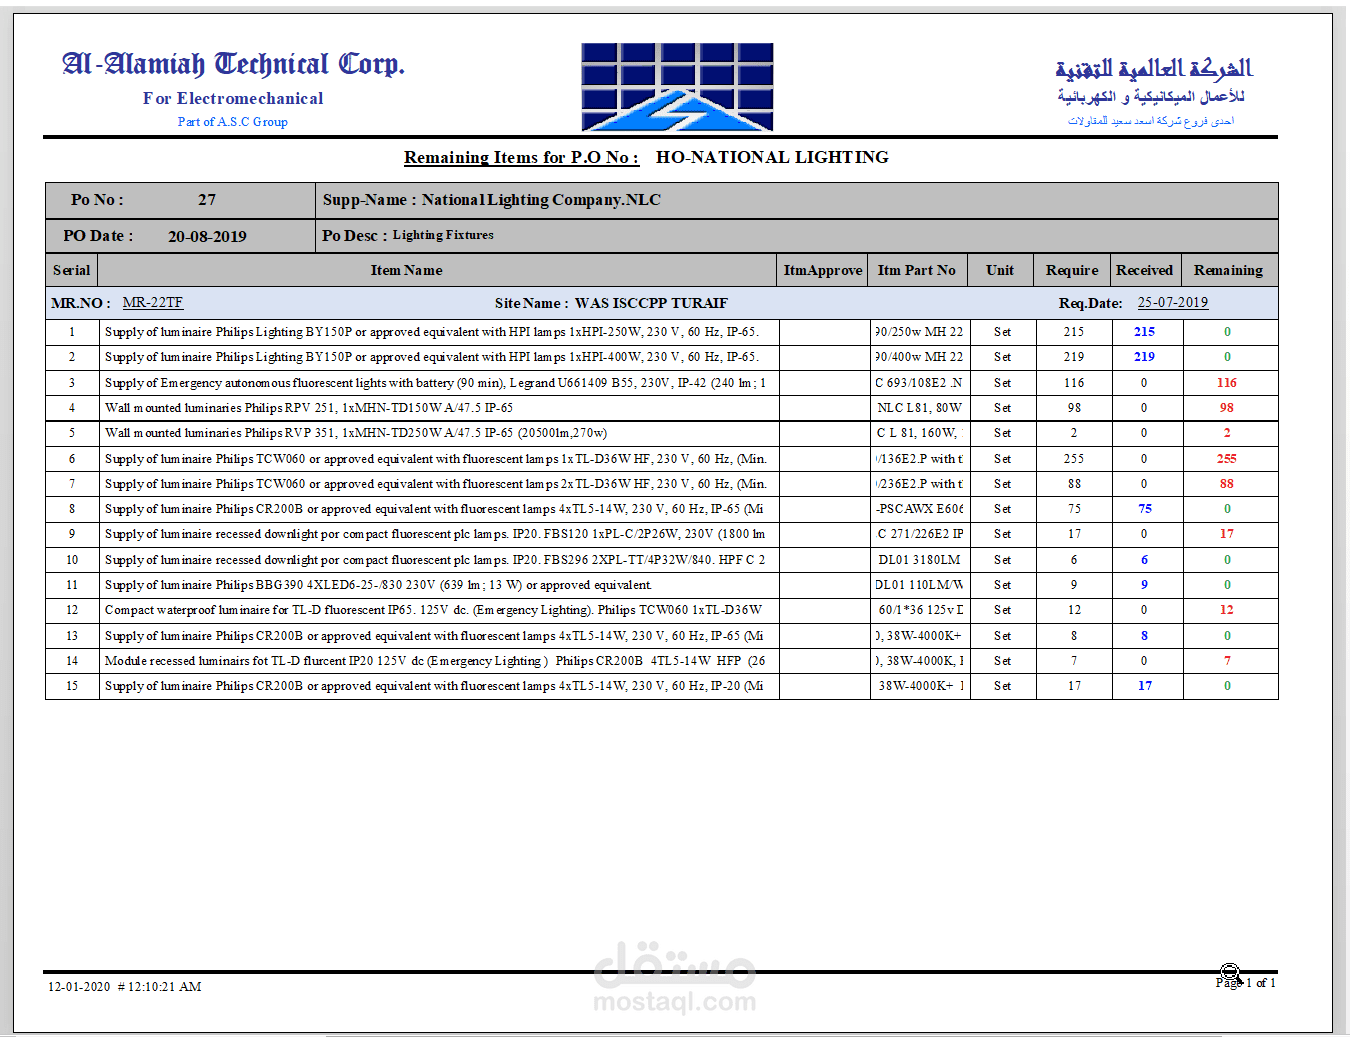The height and width of the screenshot is (1037, 1350).
Task: Click the magnifier cursor icon near page number
Action: (x=1230, y=973)
